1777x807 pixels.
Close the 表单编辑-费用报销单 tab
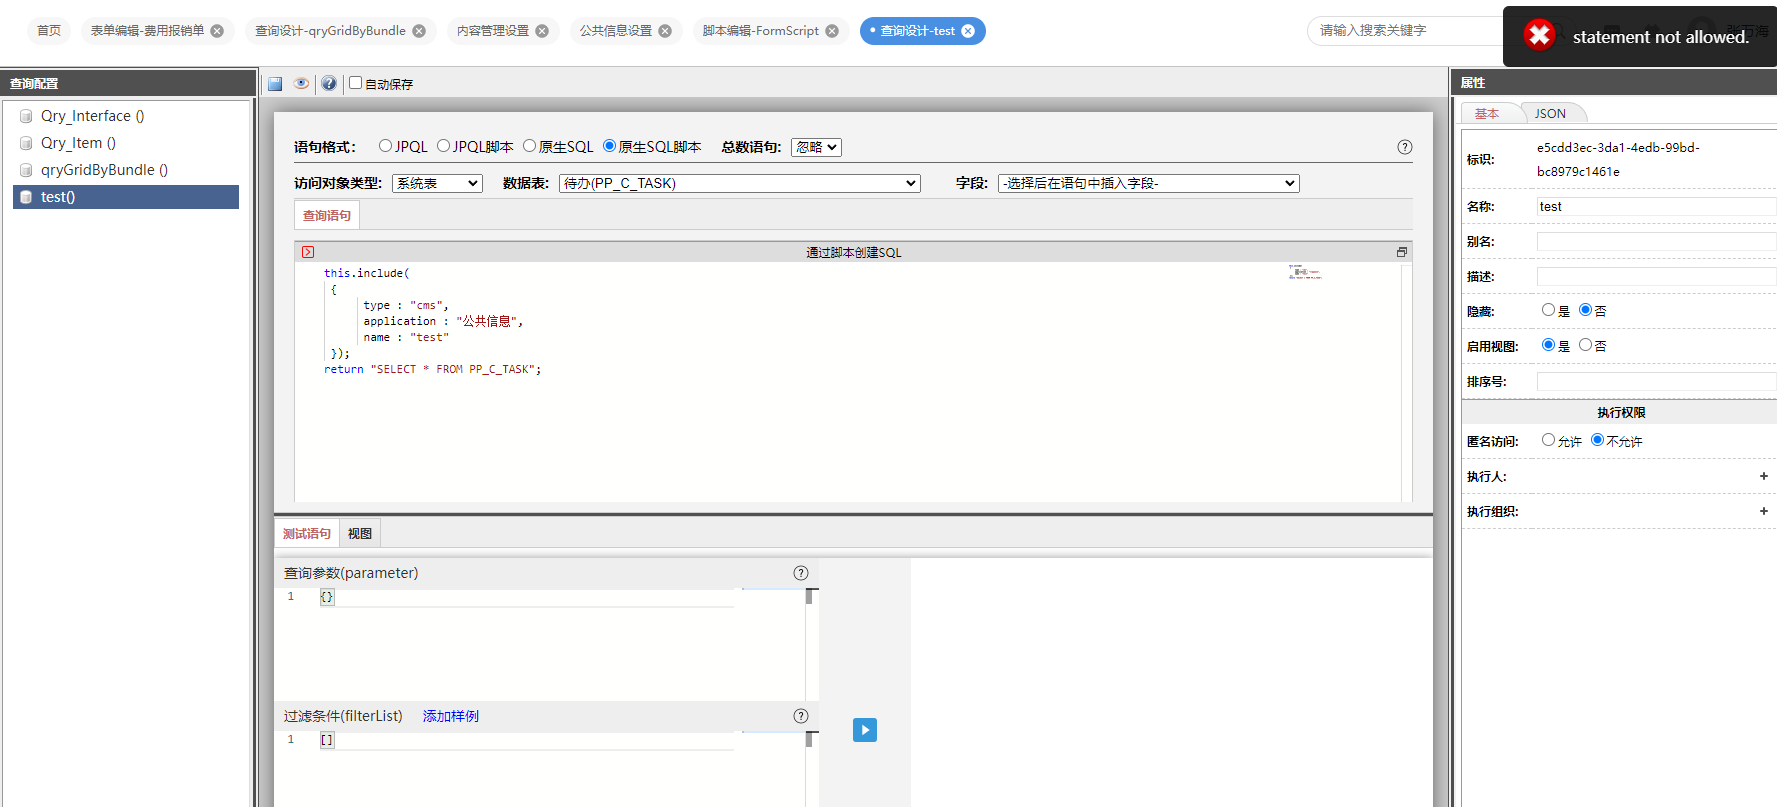[x=217, y=31]
